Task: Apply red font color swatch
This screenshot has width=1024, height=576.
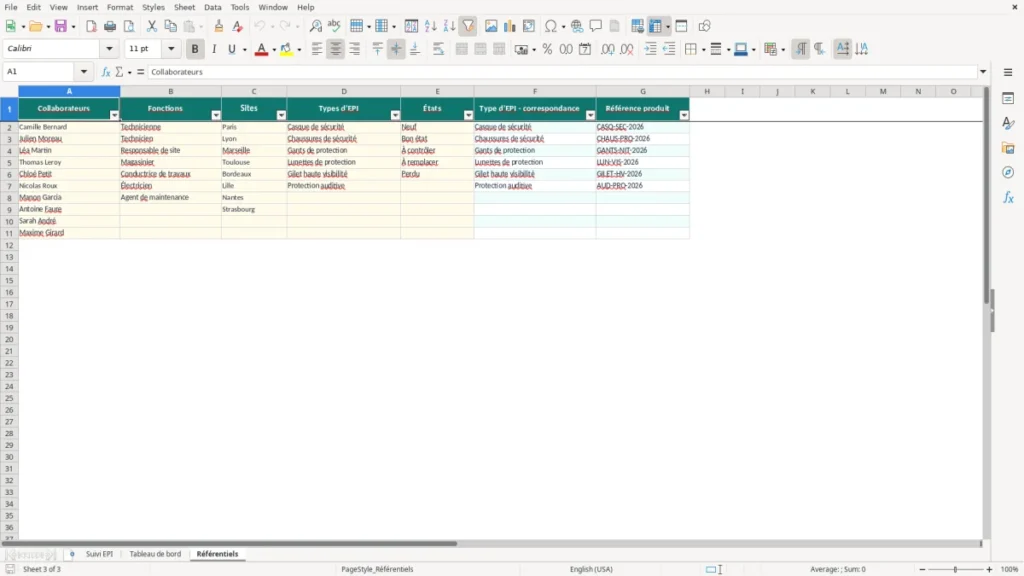Action: point(261,49)
